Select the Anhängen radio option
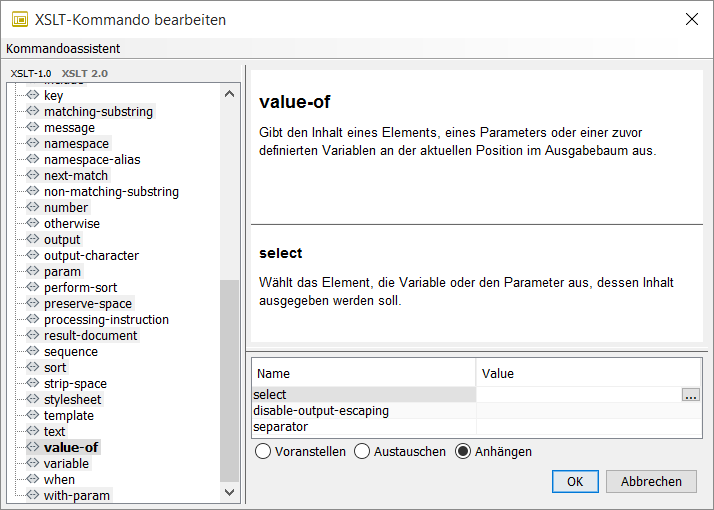The width and height of the screenshot is (714, 510). tap(464, 451)
